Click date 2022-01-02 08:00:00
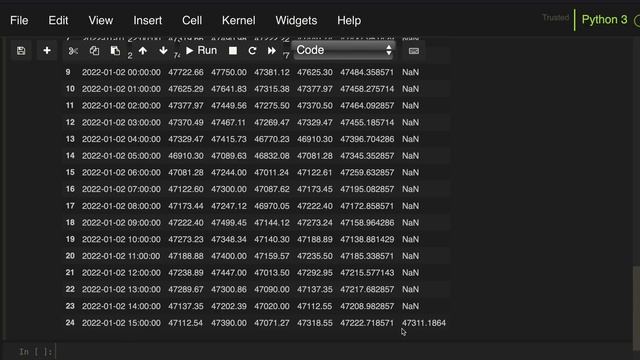 coord(121,206)
